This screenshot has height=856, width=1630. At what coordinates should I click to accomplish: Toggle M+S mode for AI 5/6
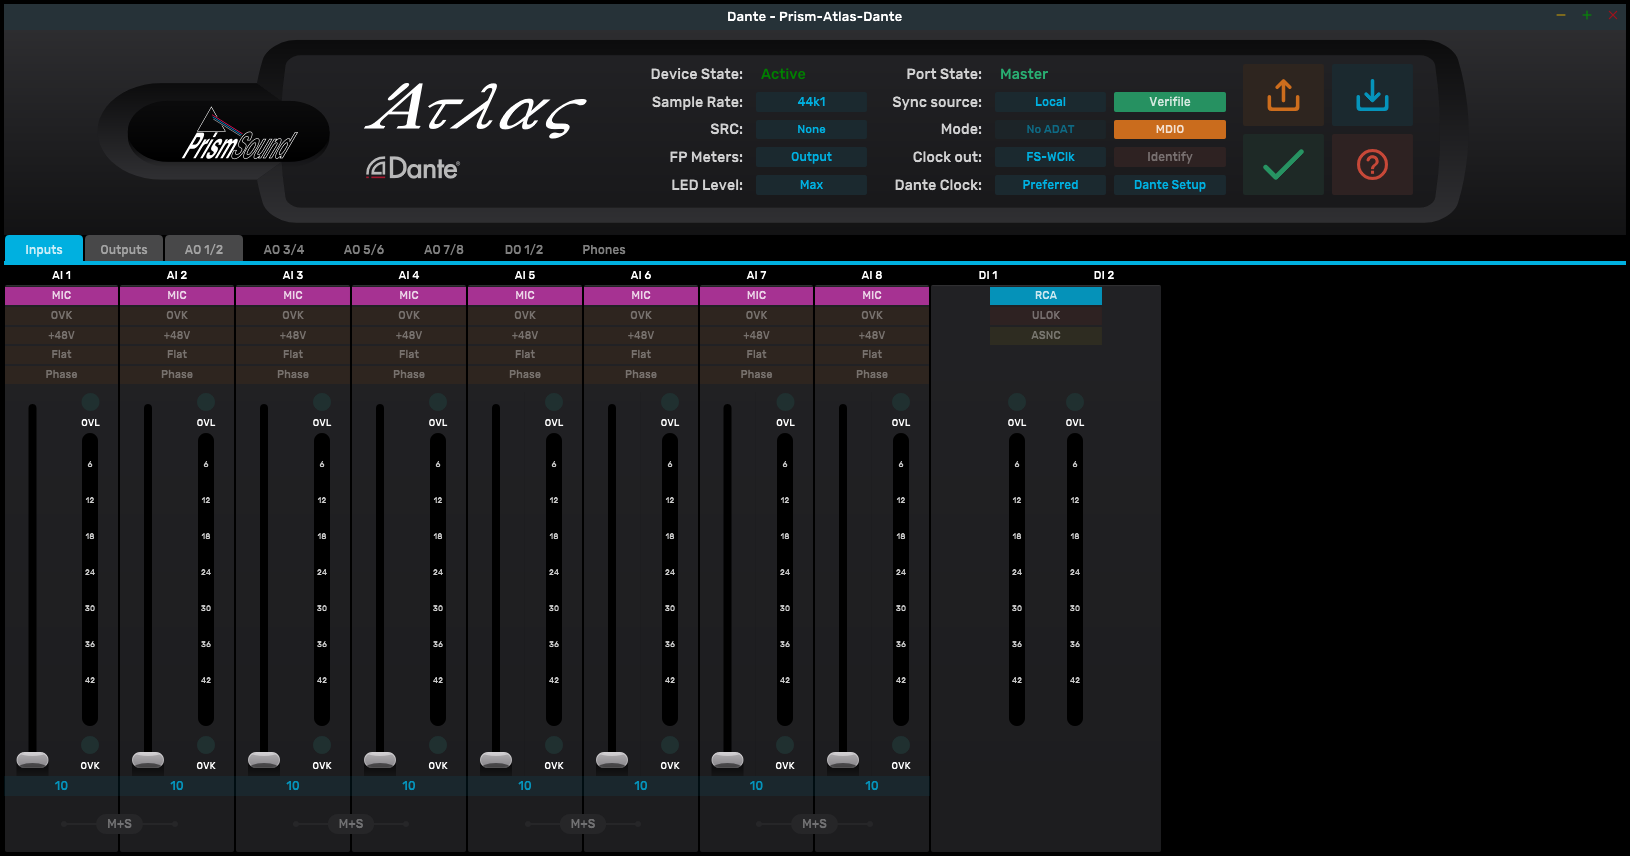coord(583,824)
